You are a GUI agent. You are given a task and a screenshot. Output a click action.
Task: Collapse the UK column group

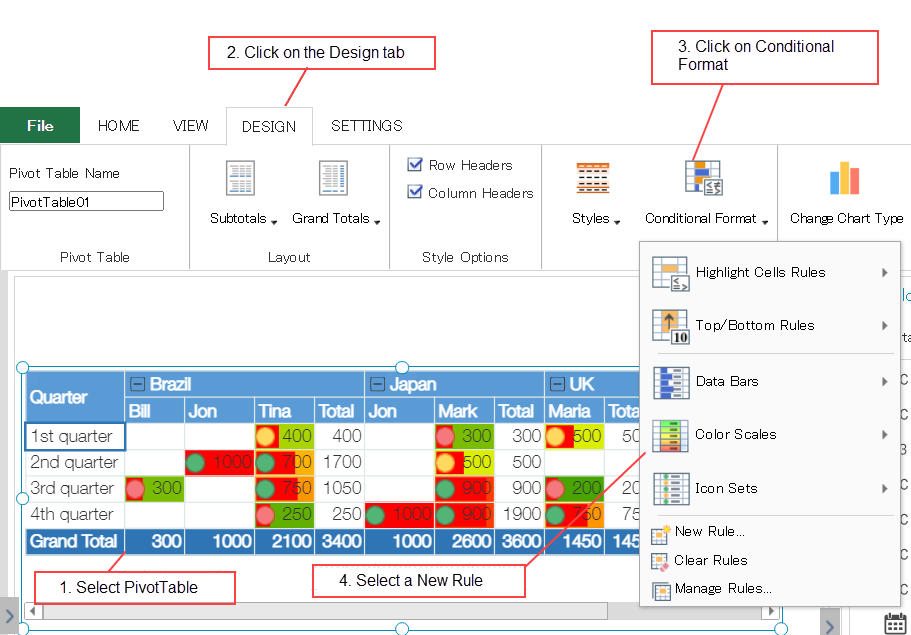pyautogui.click(x=557, y=384)
